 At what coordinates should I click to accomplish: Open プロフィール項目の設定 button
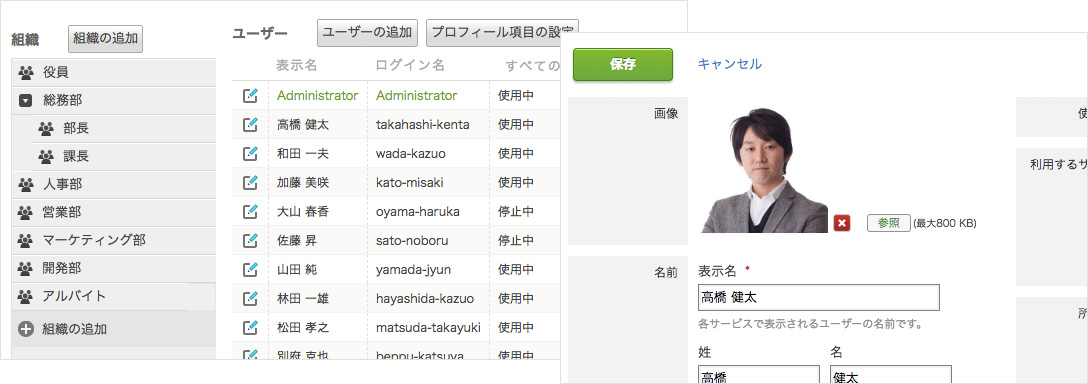[502, 33]
